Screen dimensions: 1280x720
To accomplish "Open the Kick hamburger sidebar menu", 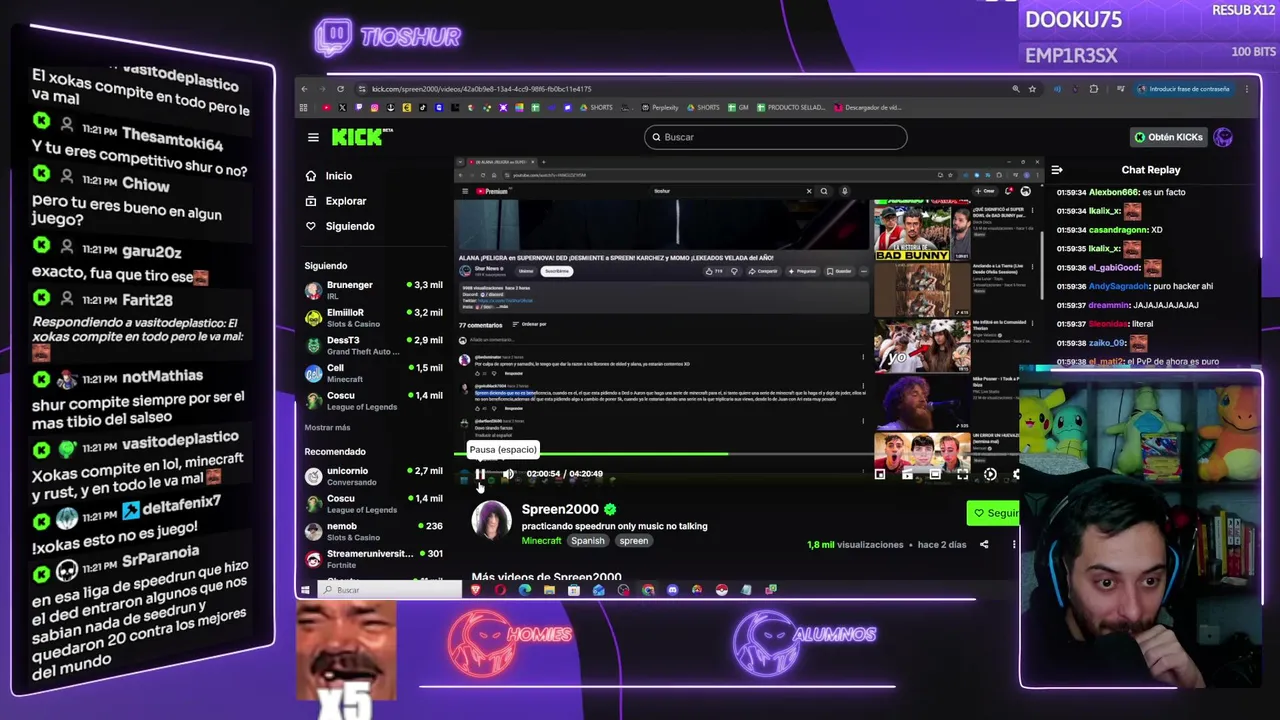I will [x=313, y=137].
